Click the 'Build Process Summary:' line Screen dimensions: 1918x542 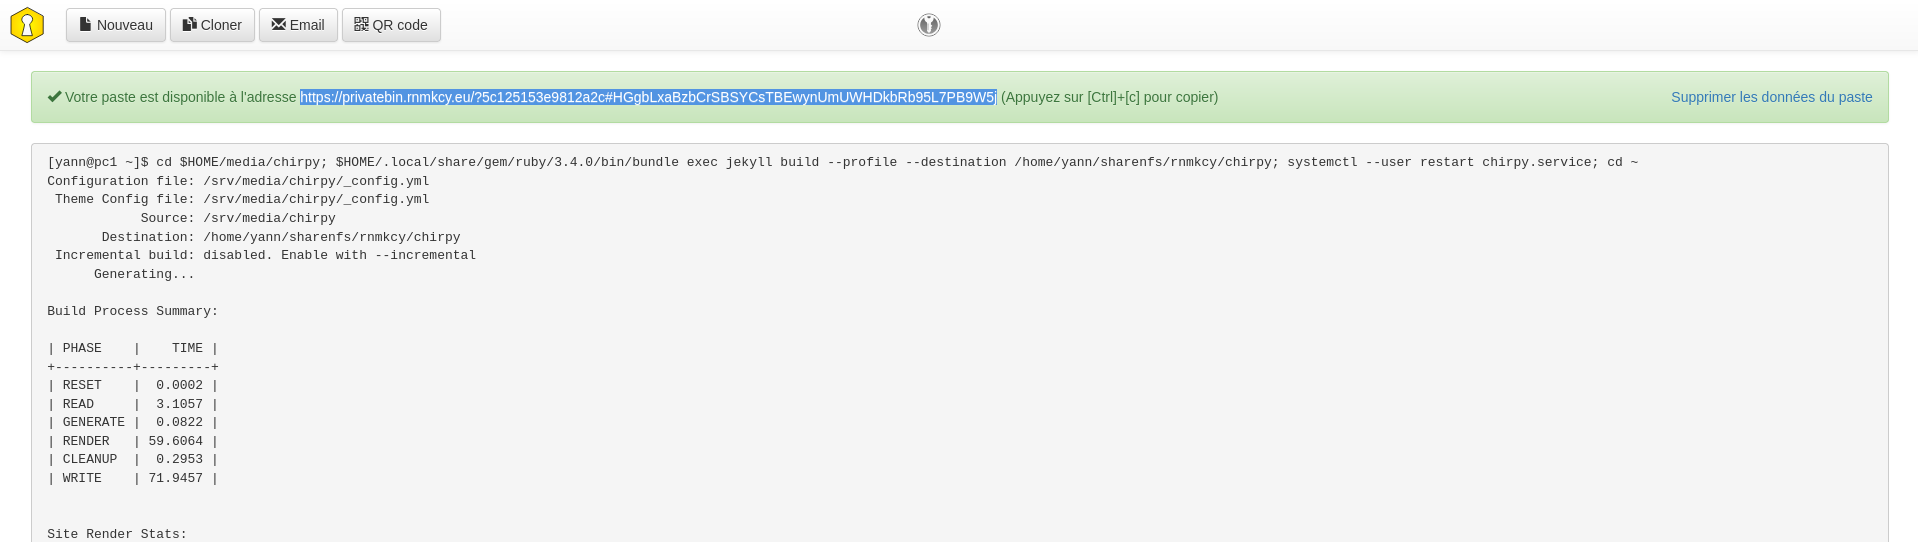(132, 311)
